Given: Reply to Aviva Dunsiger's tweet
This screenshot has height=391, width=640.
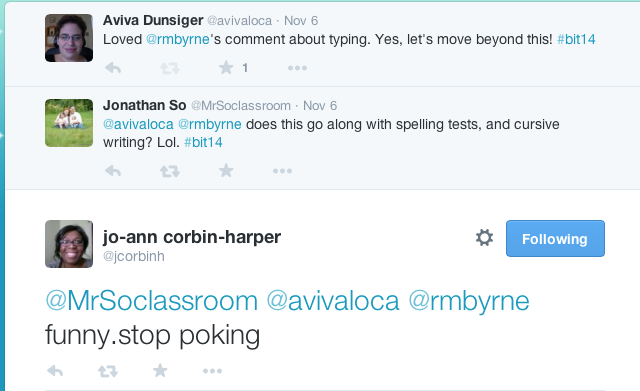Looking at the screenshot, I should coord(113,68).
